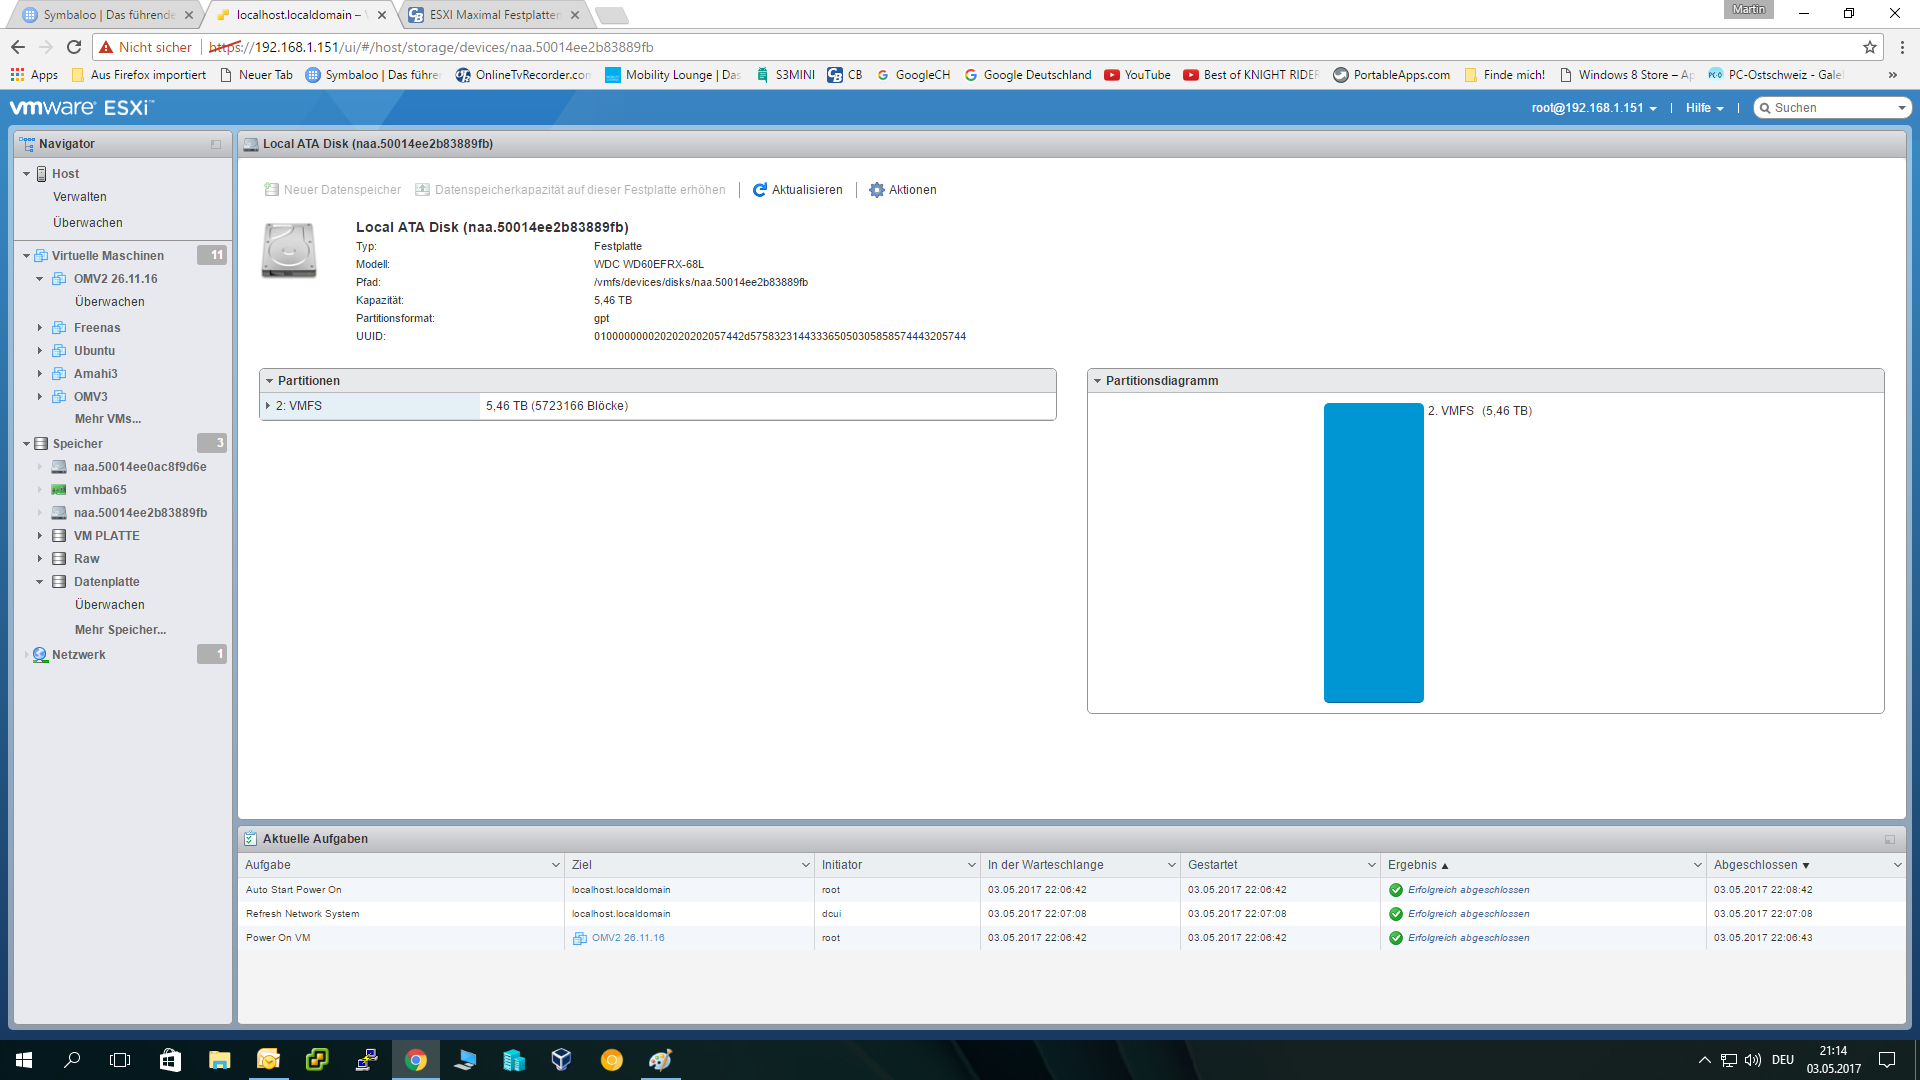Expand the Freenas VM tree node
Viewport: 1920px width, 1080px height.
click(x=40, y=328)
